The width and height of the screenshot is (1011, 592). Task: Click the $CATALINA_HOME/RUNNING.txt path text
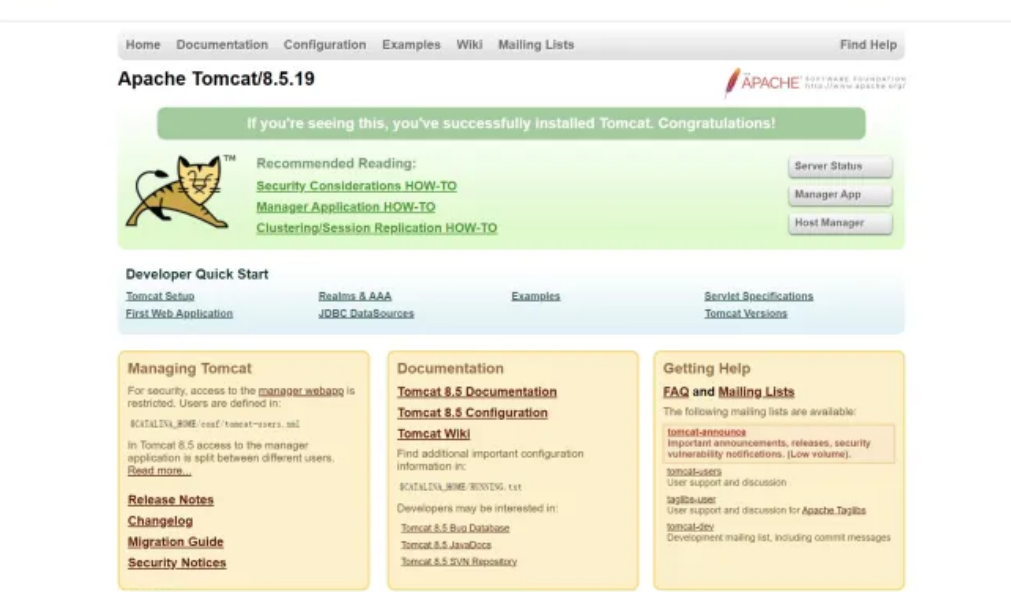[461, 487]
